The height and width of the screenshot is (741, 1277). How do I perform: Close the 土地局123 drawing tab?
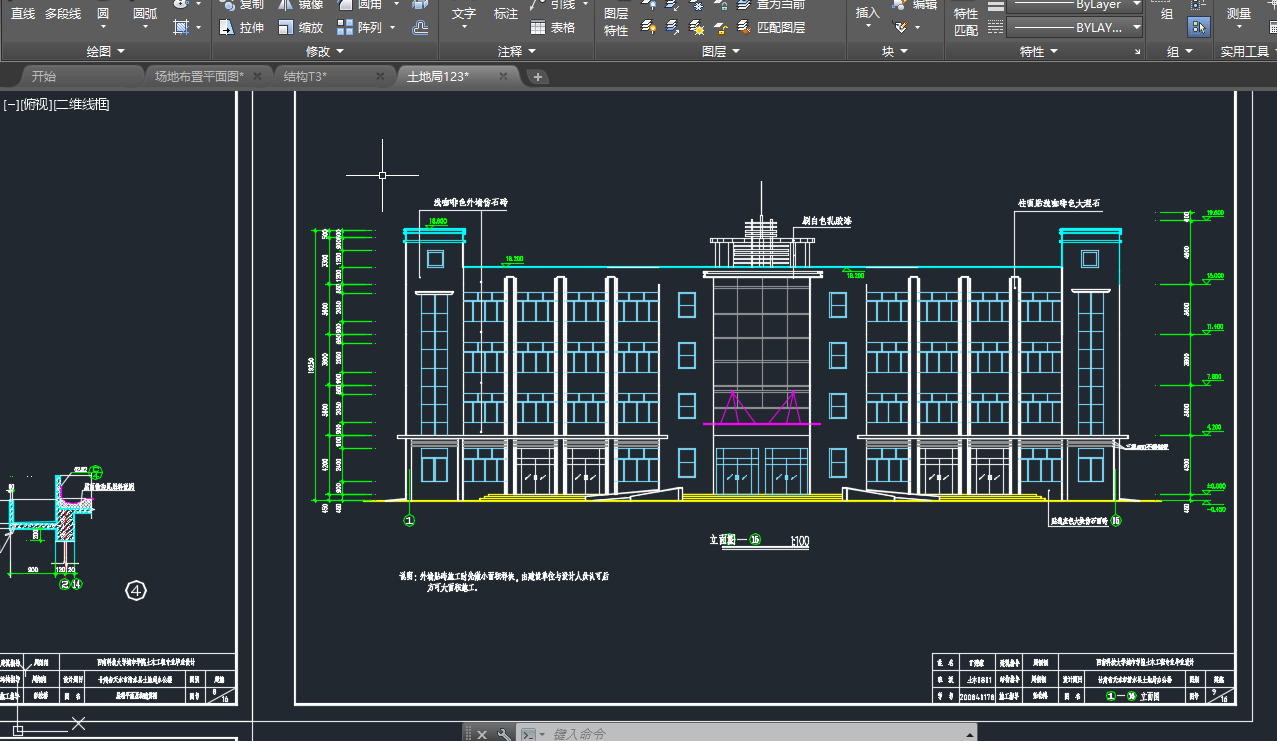[503, 76]
